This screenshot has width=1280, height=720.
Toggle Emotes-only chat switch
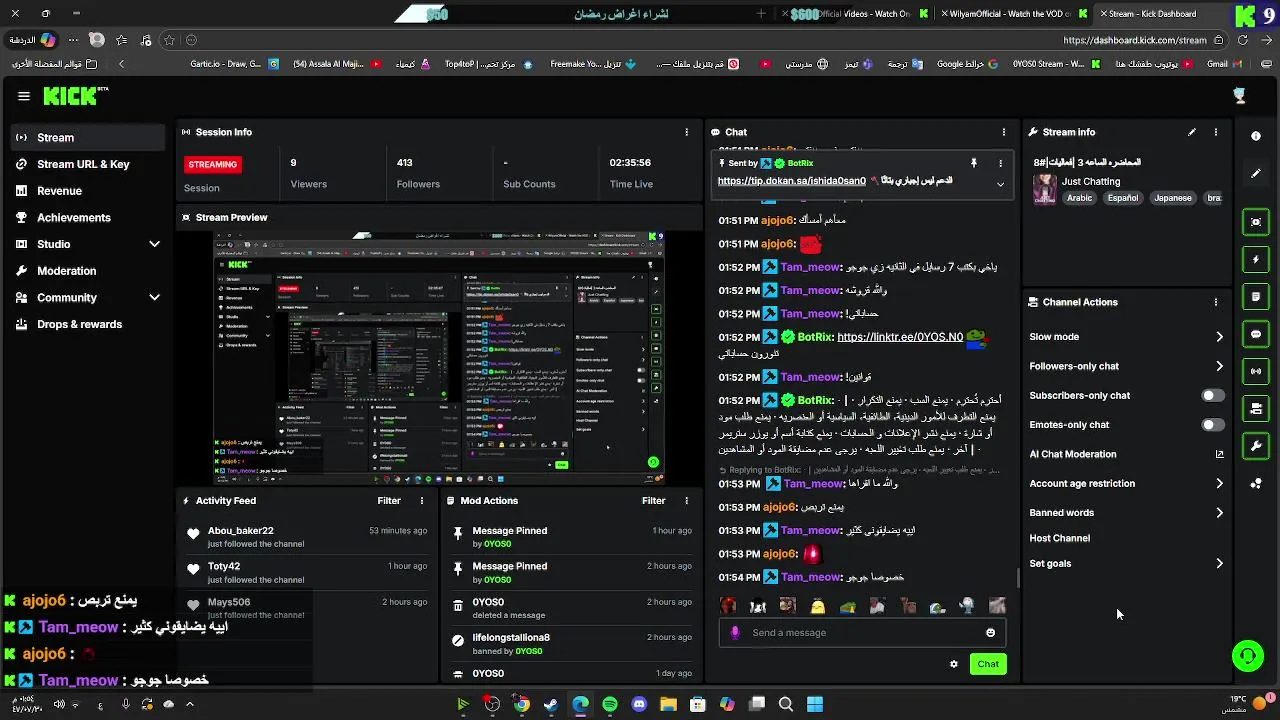pos(1212,425)
